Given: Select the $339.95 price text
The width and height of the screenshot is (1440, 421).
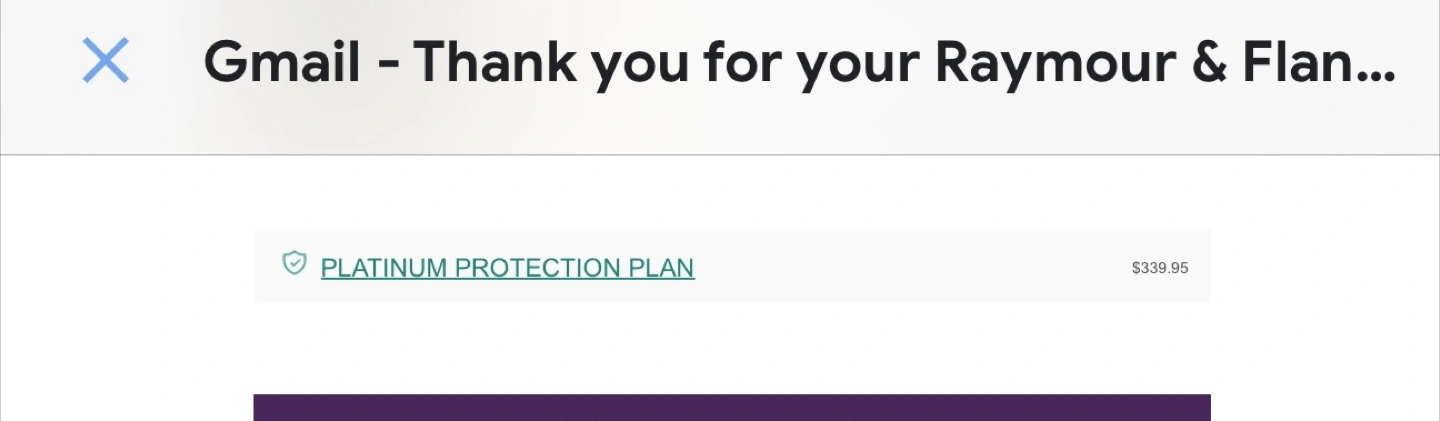Looking at the screenshot, I should click(1160, 268).
